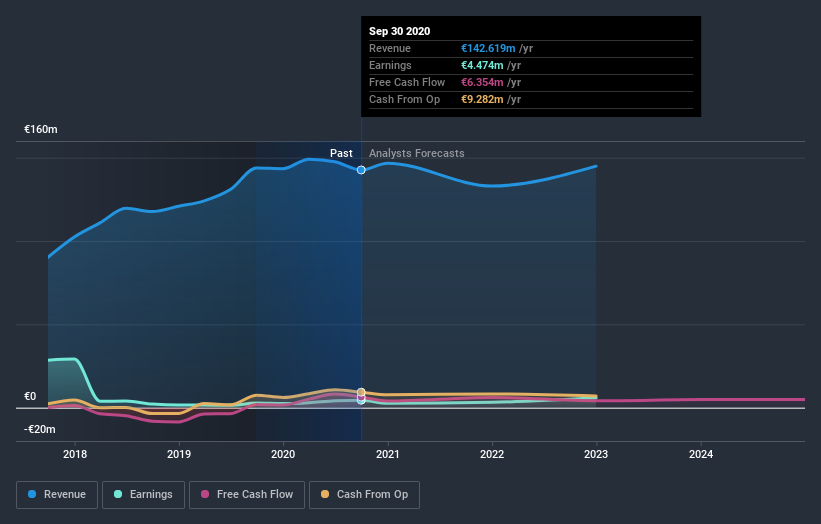Click the €0 y-axis label
This screenshot has height=524, width=821.
(x=30, y=396)
